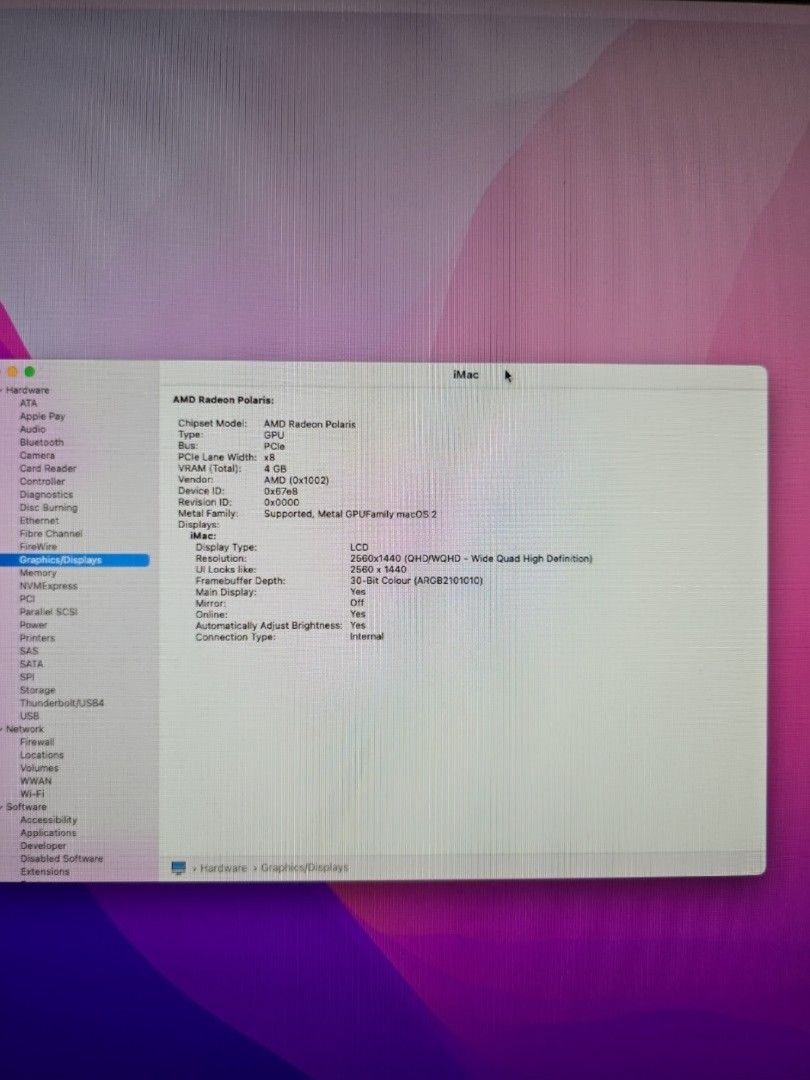Click the computer icon in path bar

click(x=178, y=868)
